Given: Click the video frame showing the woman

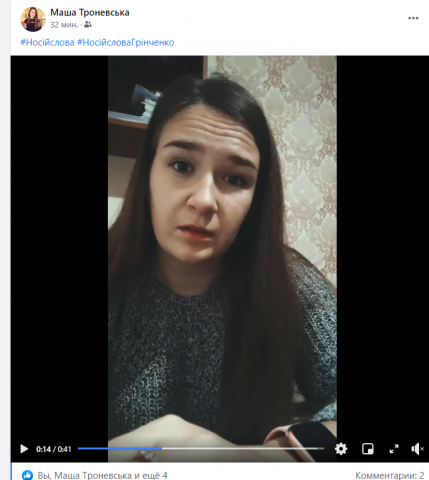Looking at the screenshot, I should (222, 247).
